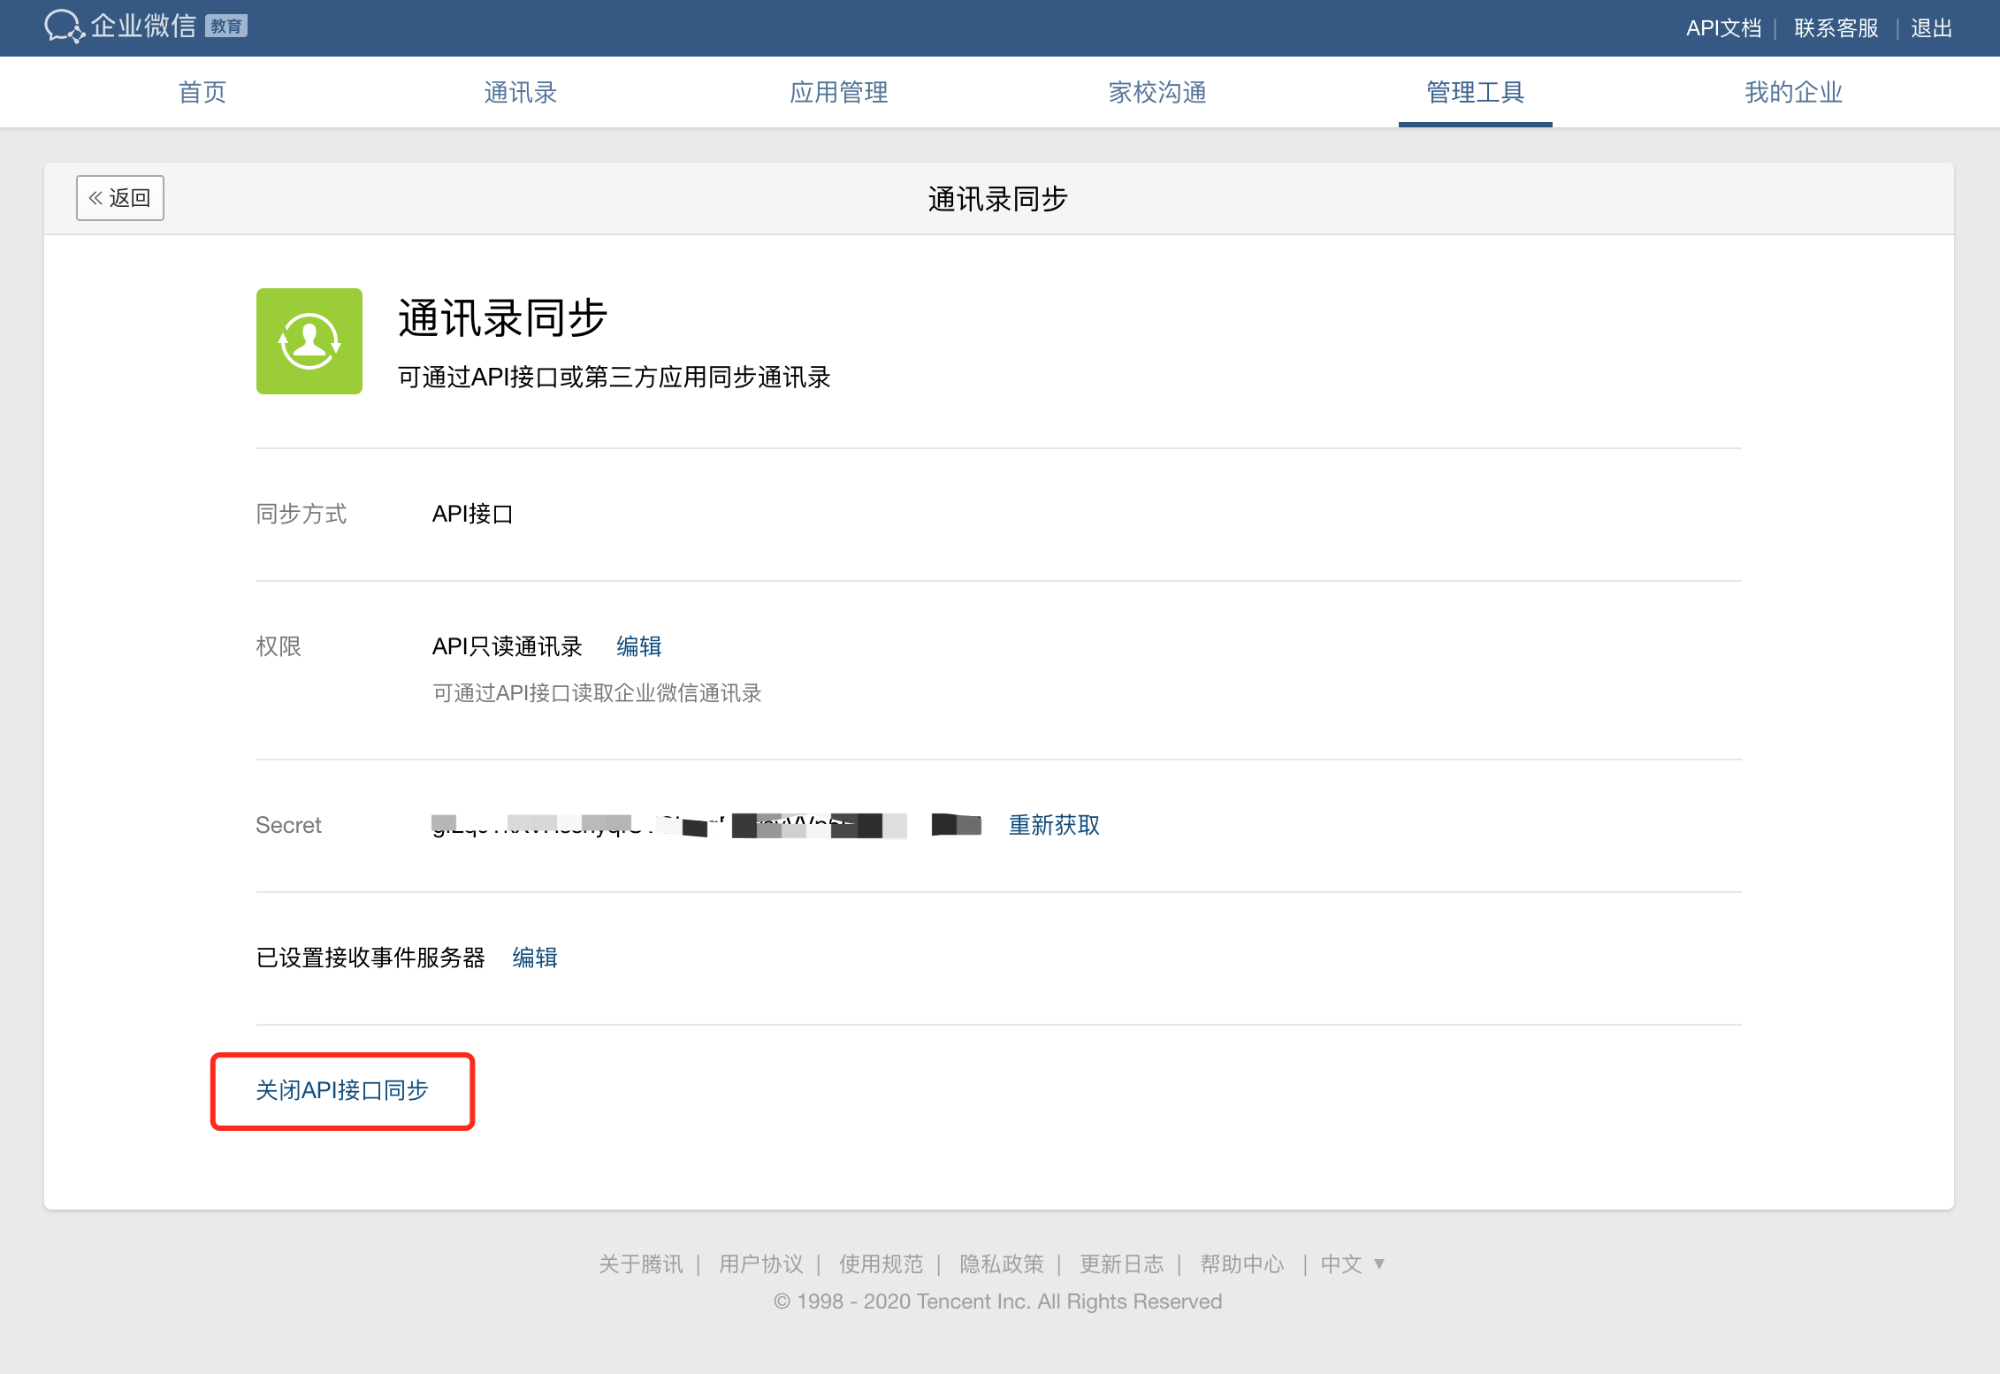The width and height of the screenshot is (2000, 1374).
Task: Switch to the 通讯录 tab
Action: [520, 92]
